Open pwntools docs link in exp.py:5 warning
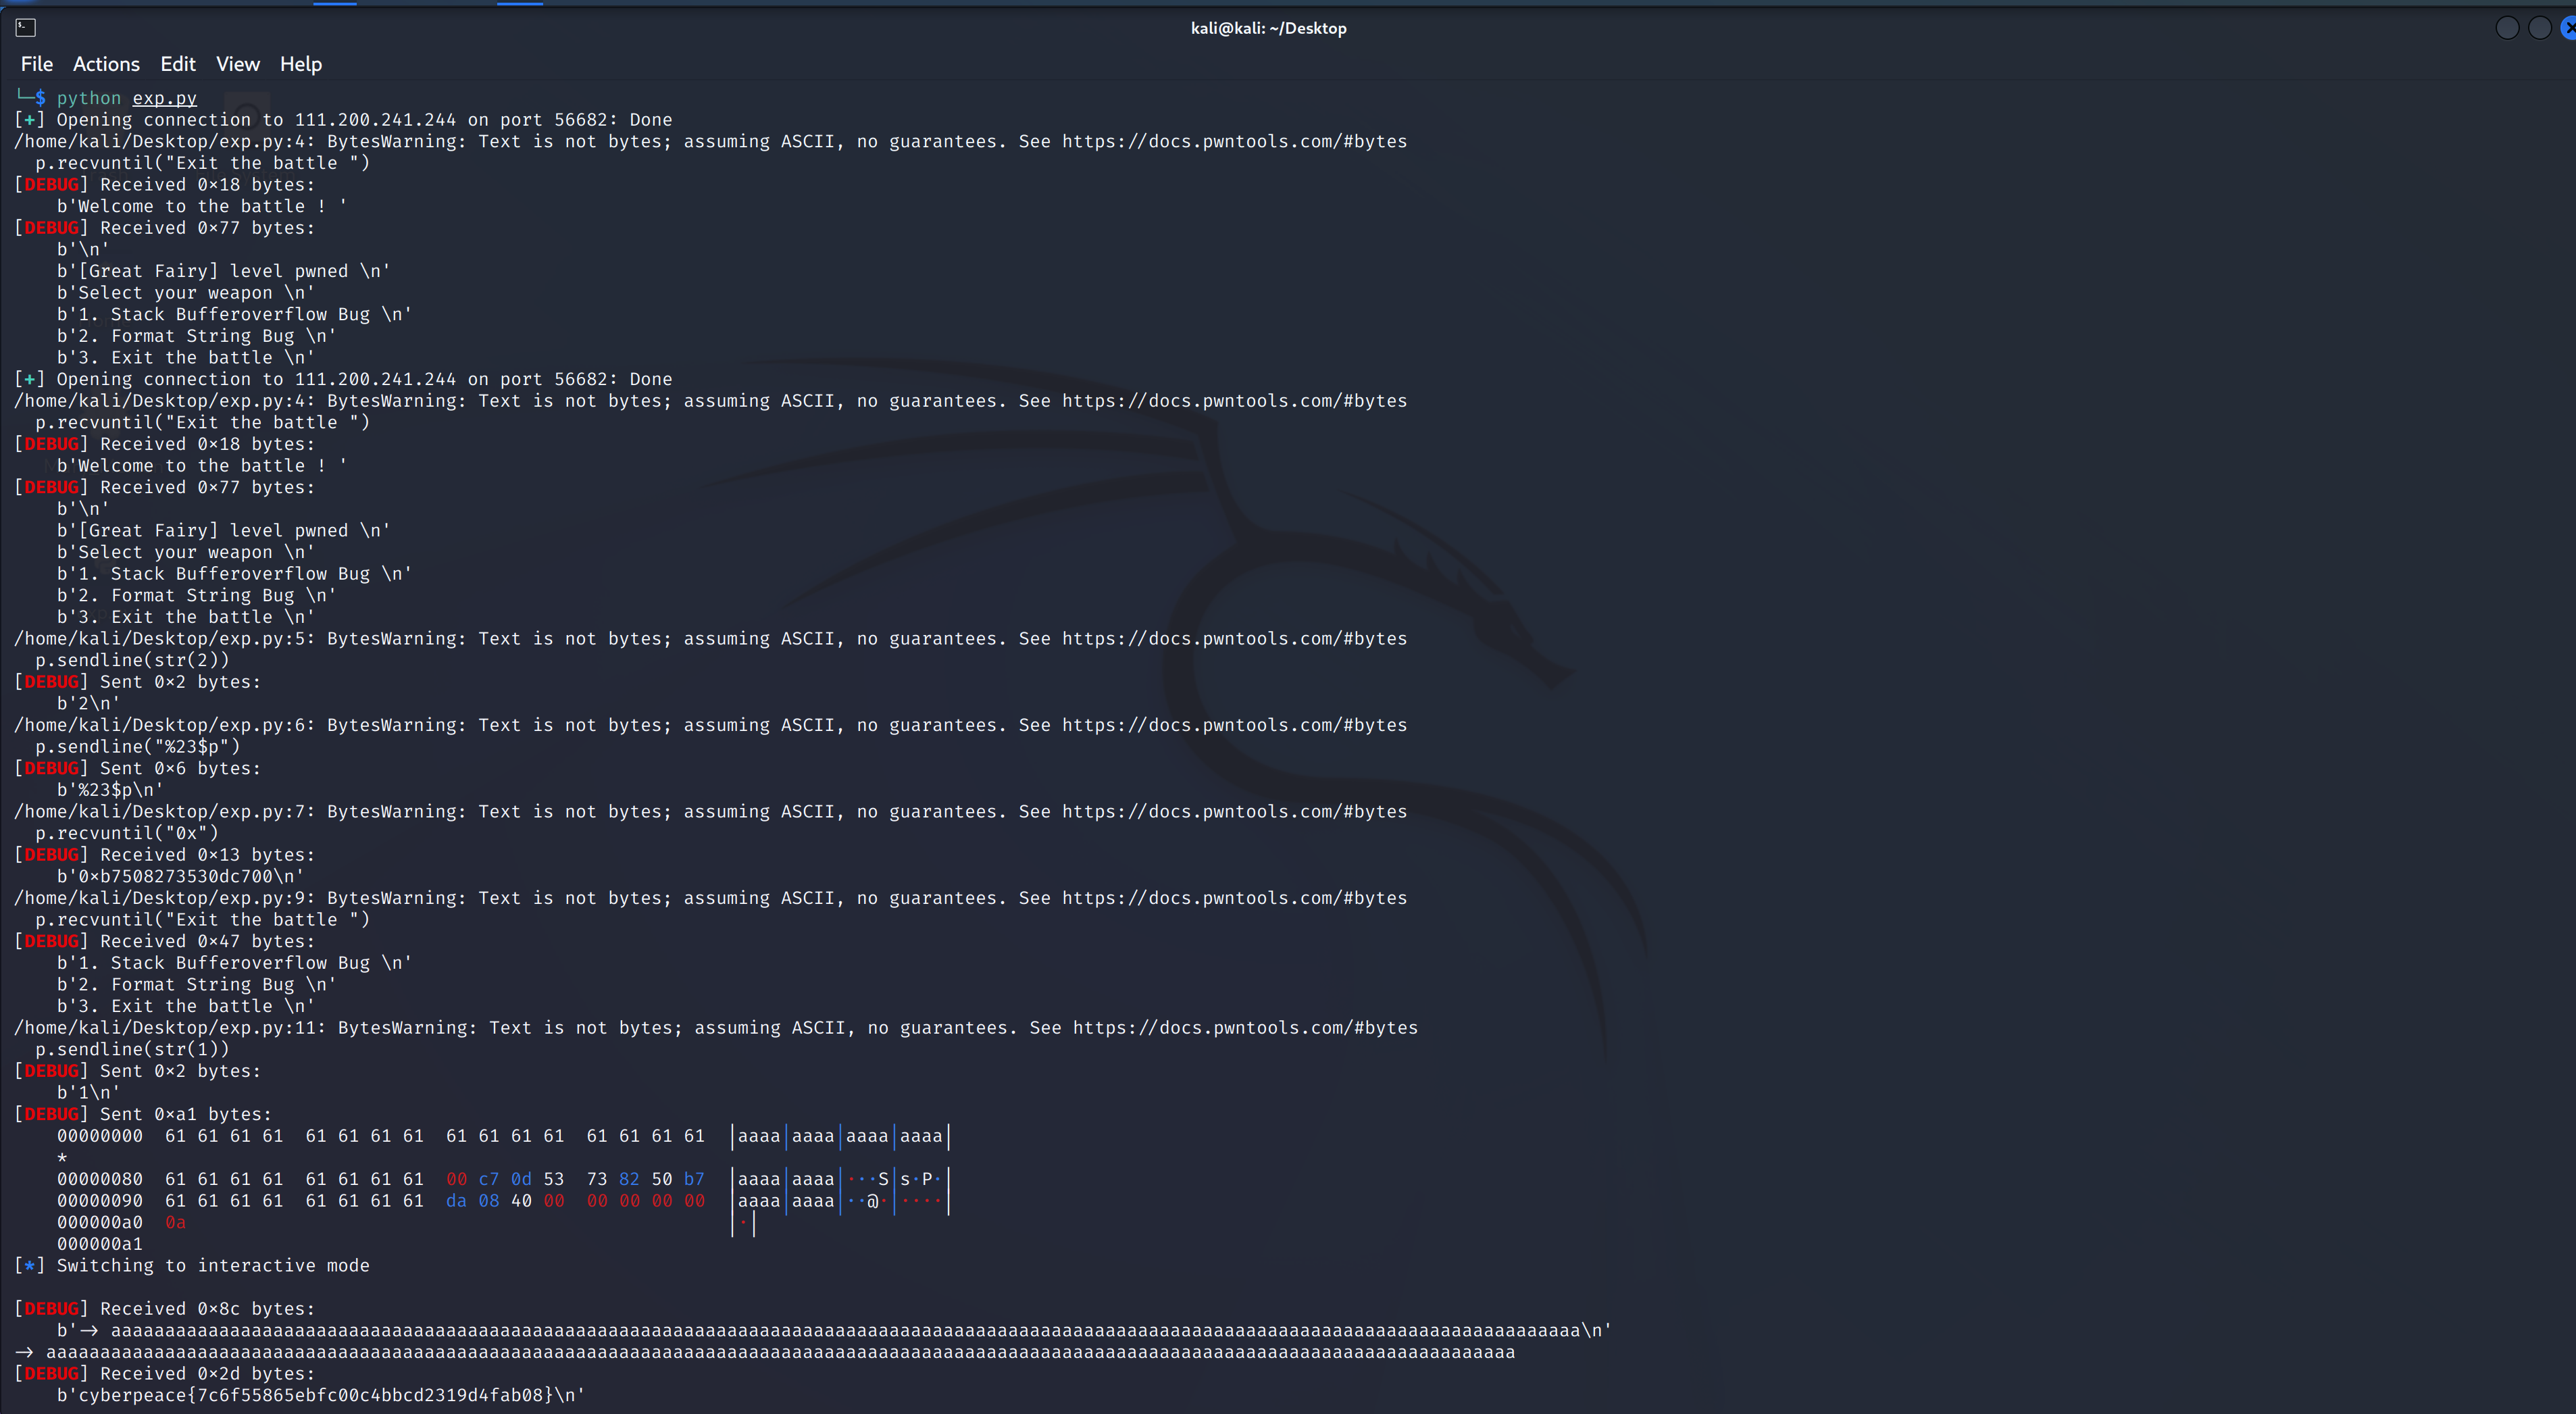Screen dimensions: 2576x1414 [1234, 638]
